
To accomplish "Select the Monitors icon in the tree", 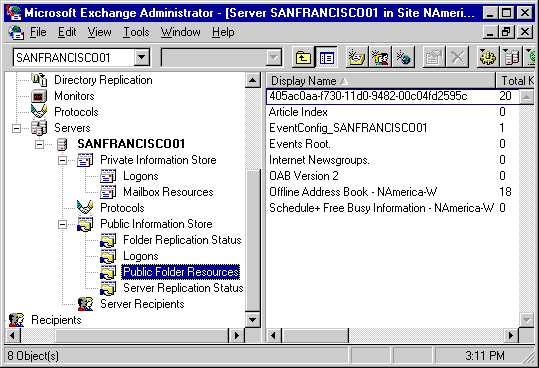I will (x=38, y=96).
